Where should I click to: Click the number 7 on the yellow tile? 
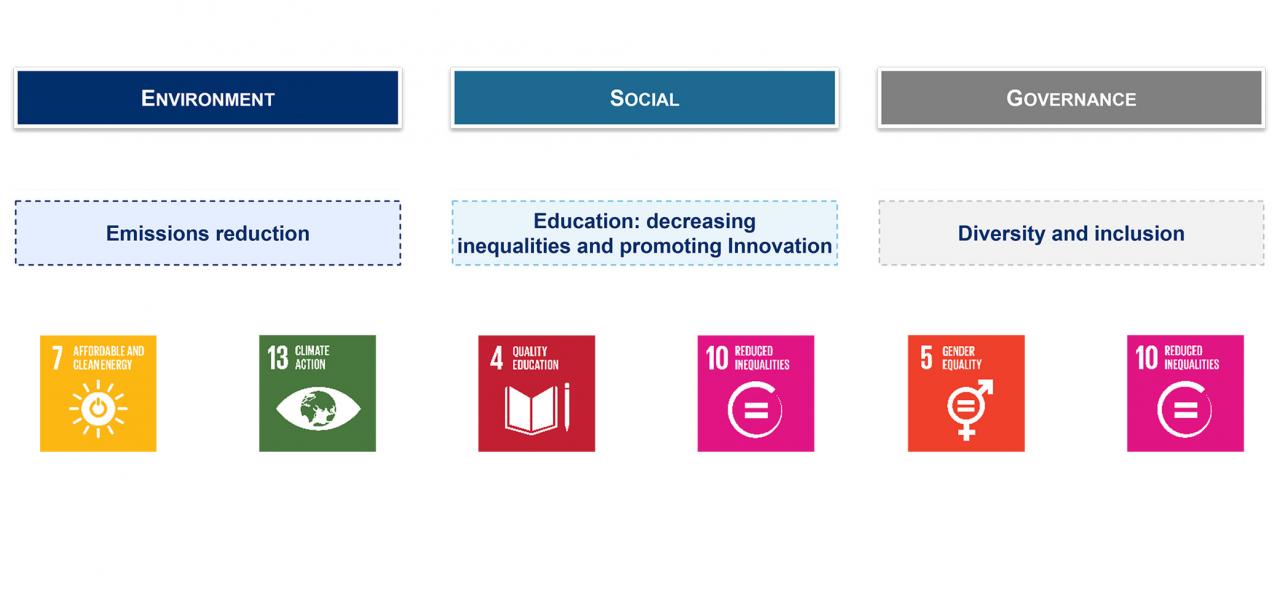[57, 358]
